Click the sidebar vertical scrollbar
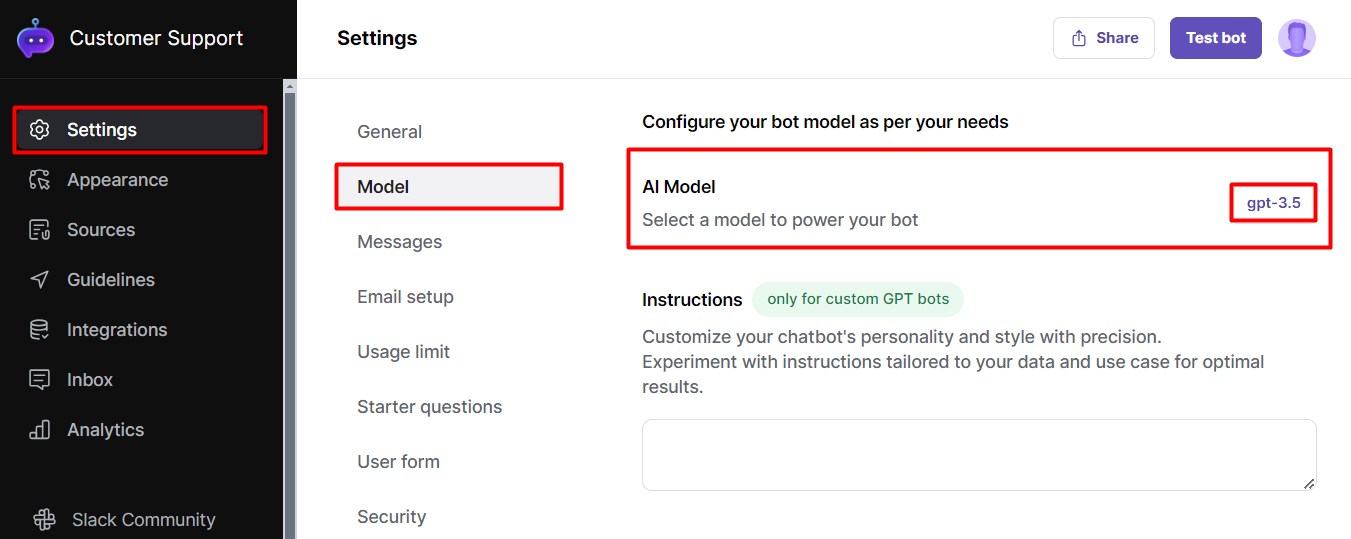Screen dimensions: 1351x539 pos(290,300)
